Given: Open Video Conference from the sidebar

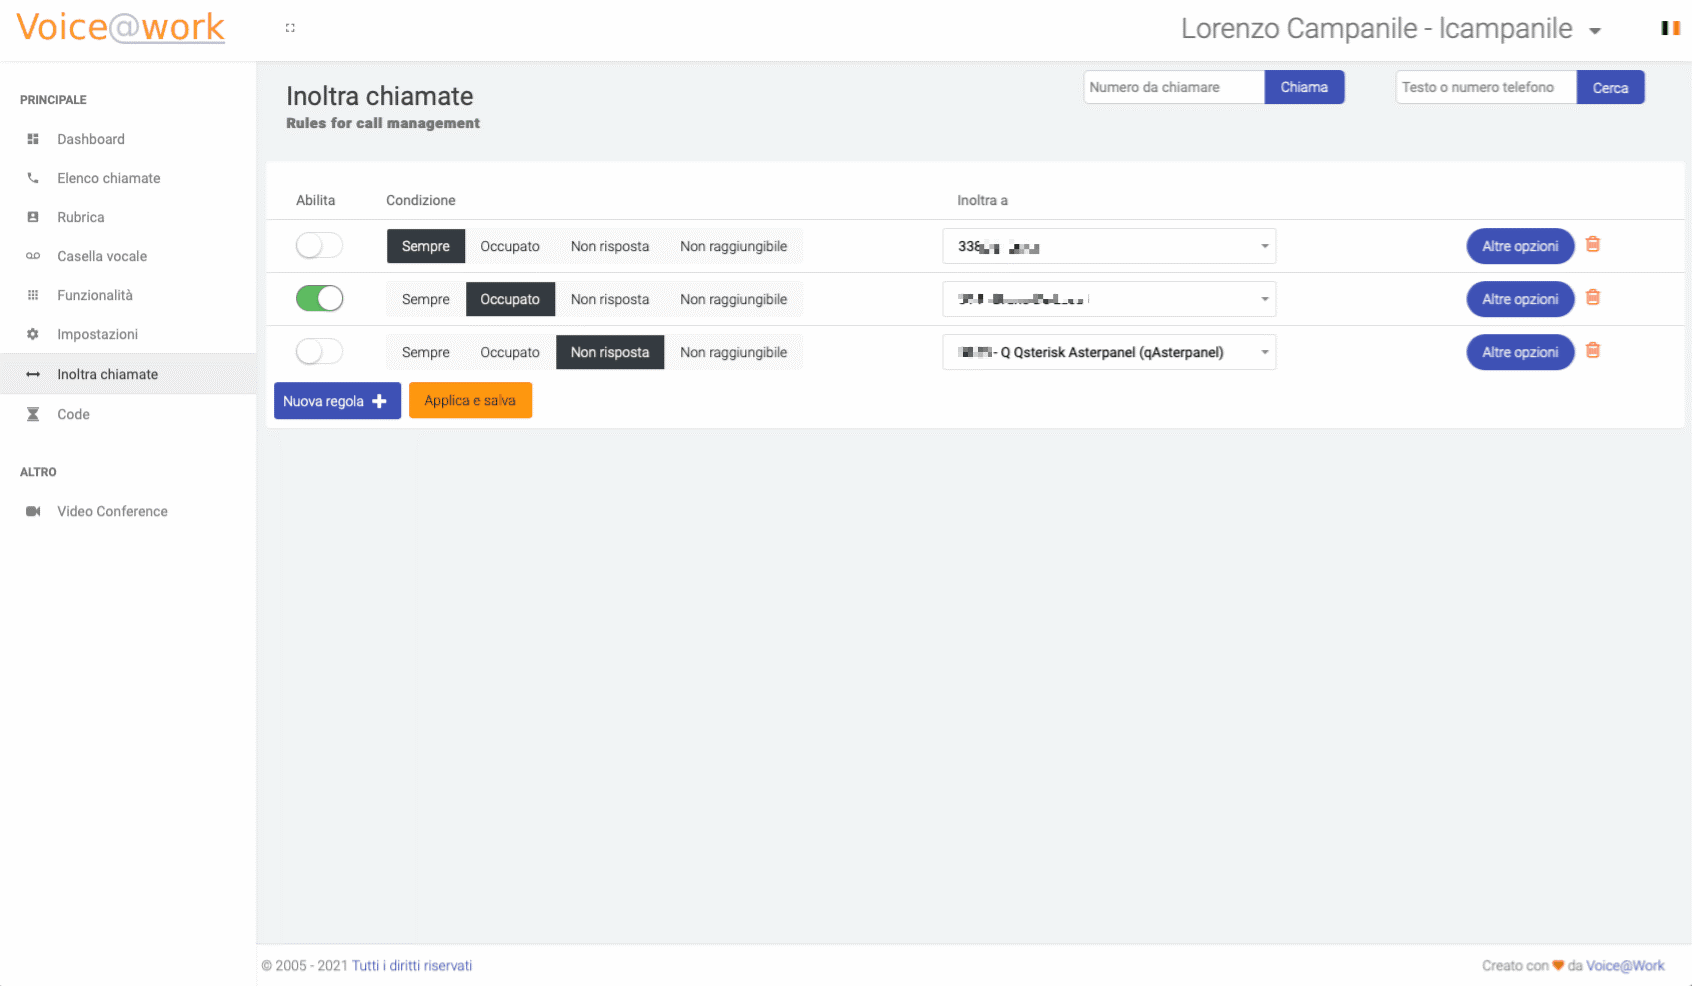Looking at the screenshot, I should click(113, 511).
